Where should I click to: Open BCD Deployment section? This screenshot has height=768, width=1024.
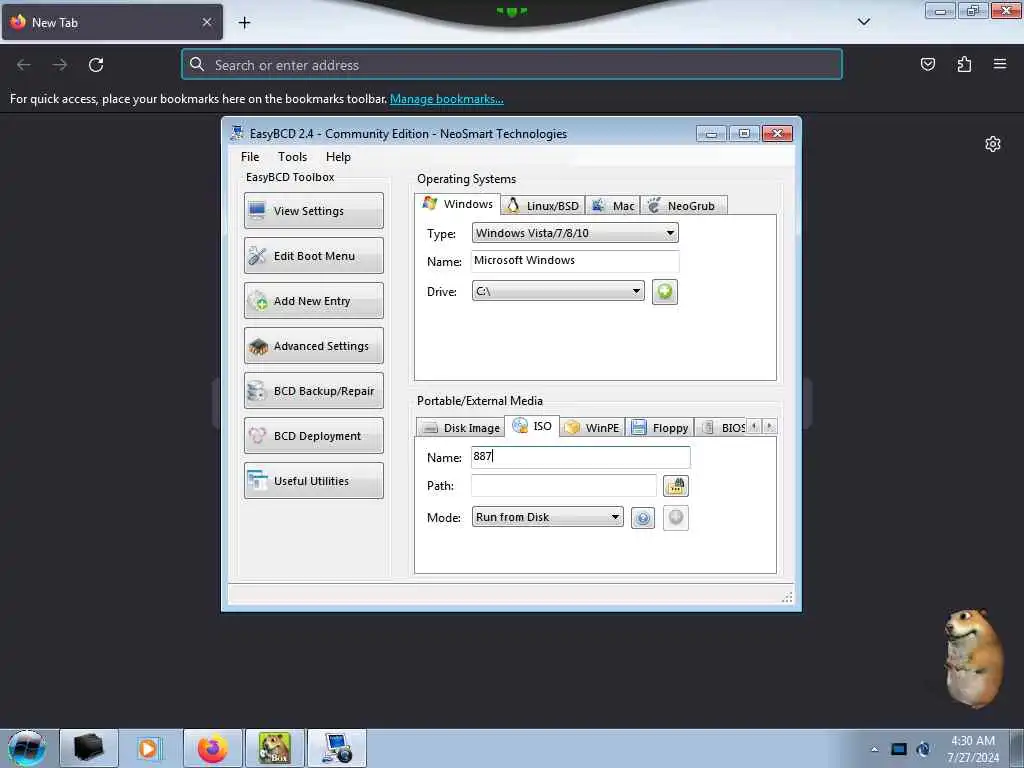pyautogui.click(x=313, y=436)
